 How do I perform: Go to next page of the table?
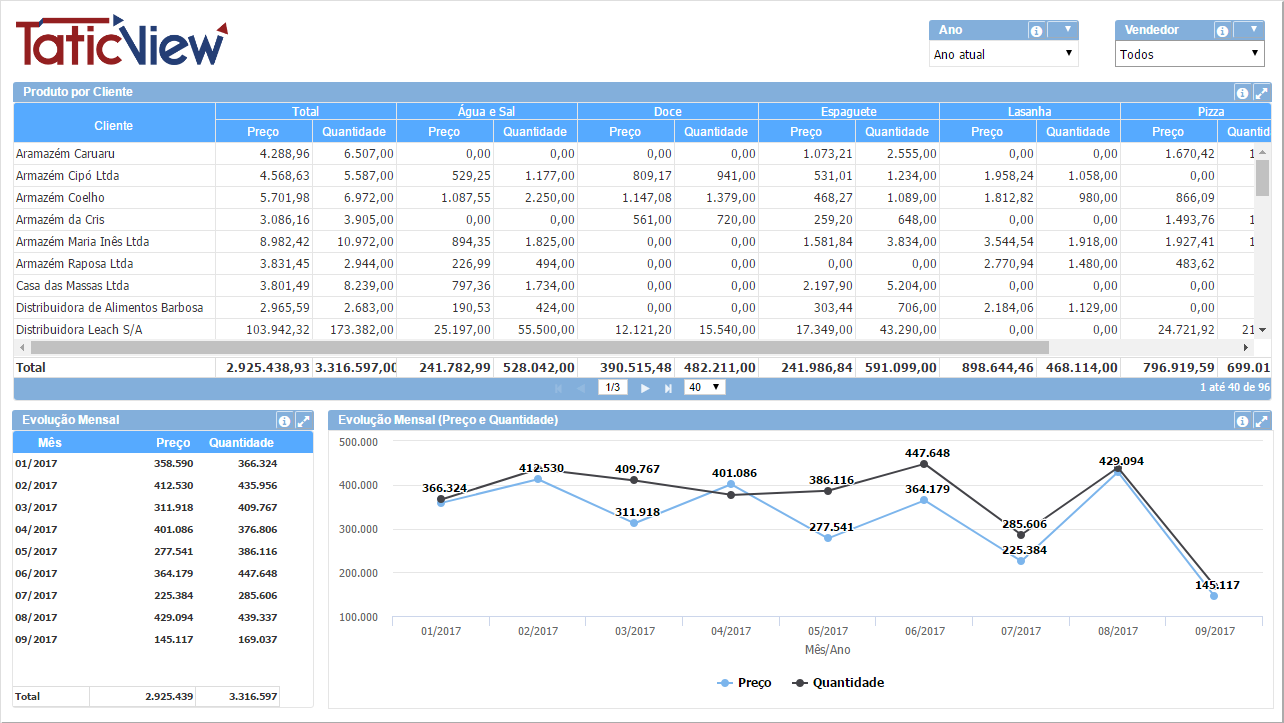645,388
